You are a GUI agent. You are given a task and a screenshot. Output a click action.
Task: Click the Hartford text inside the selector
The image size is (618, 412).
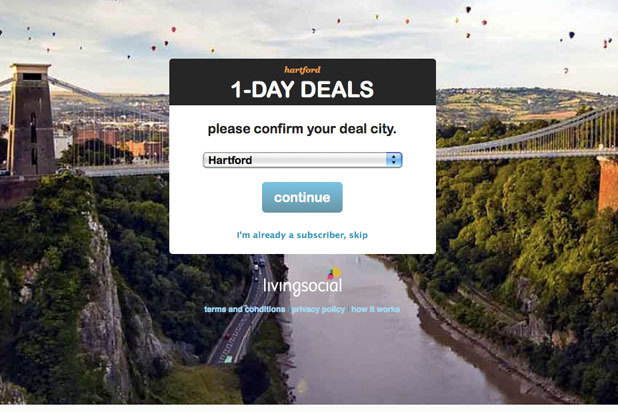click(230, 160)
